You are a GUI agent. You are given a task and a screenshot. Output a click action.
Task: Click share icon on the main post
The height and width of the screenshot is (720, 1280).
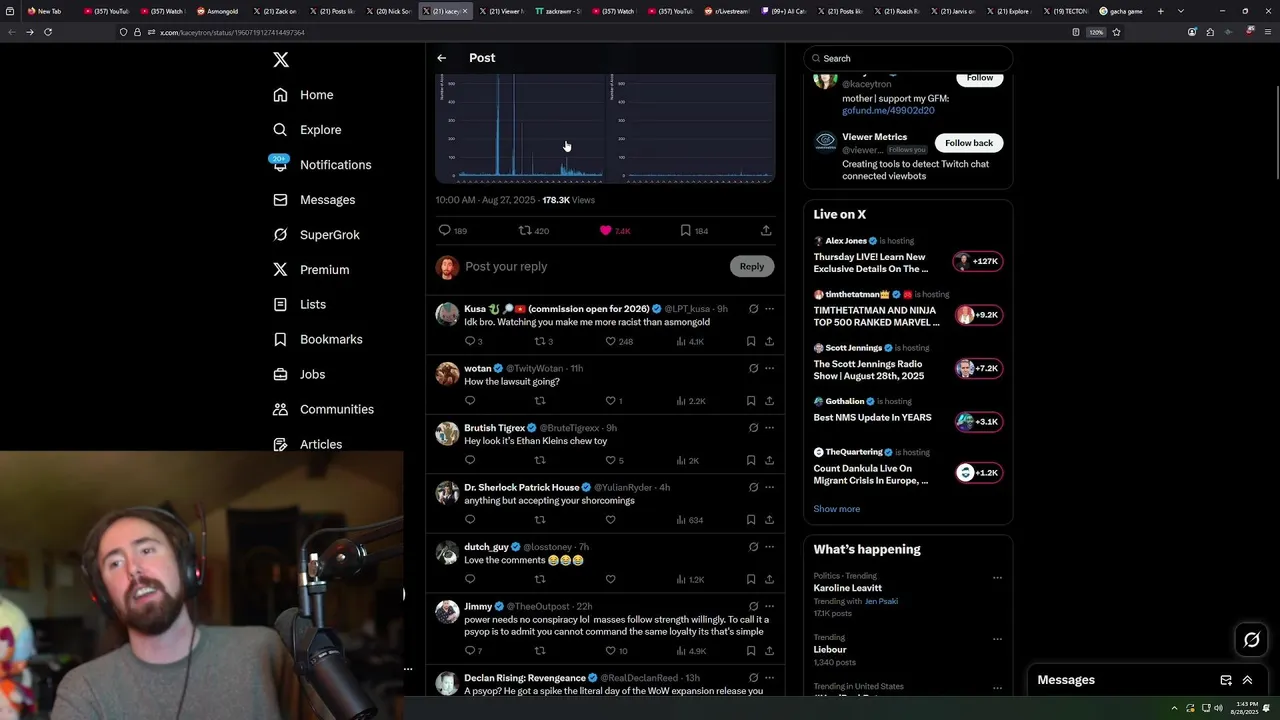coord(766,231)
